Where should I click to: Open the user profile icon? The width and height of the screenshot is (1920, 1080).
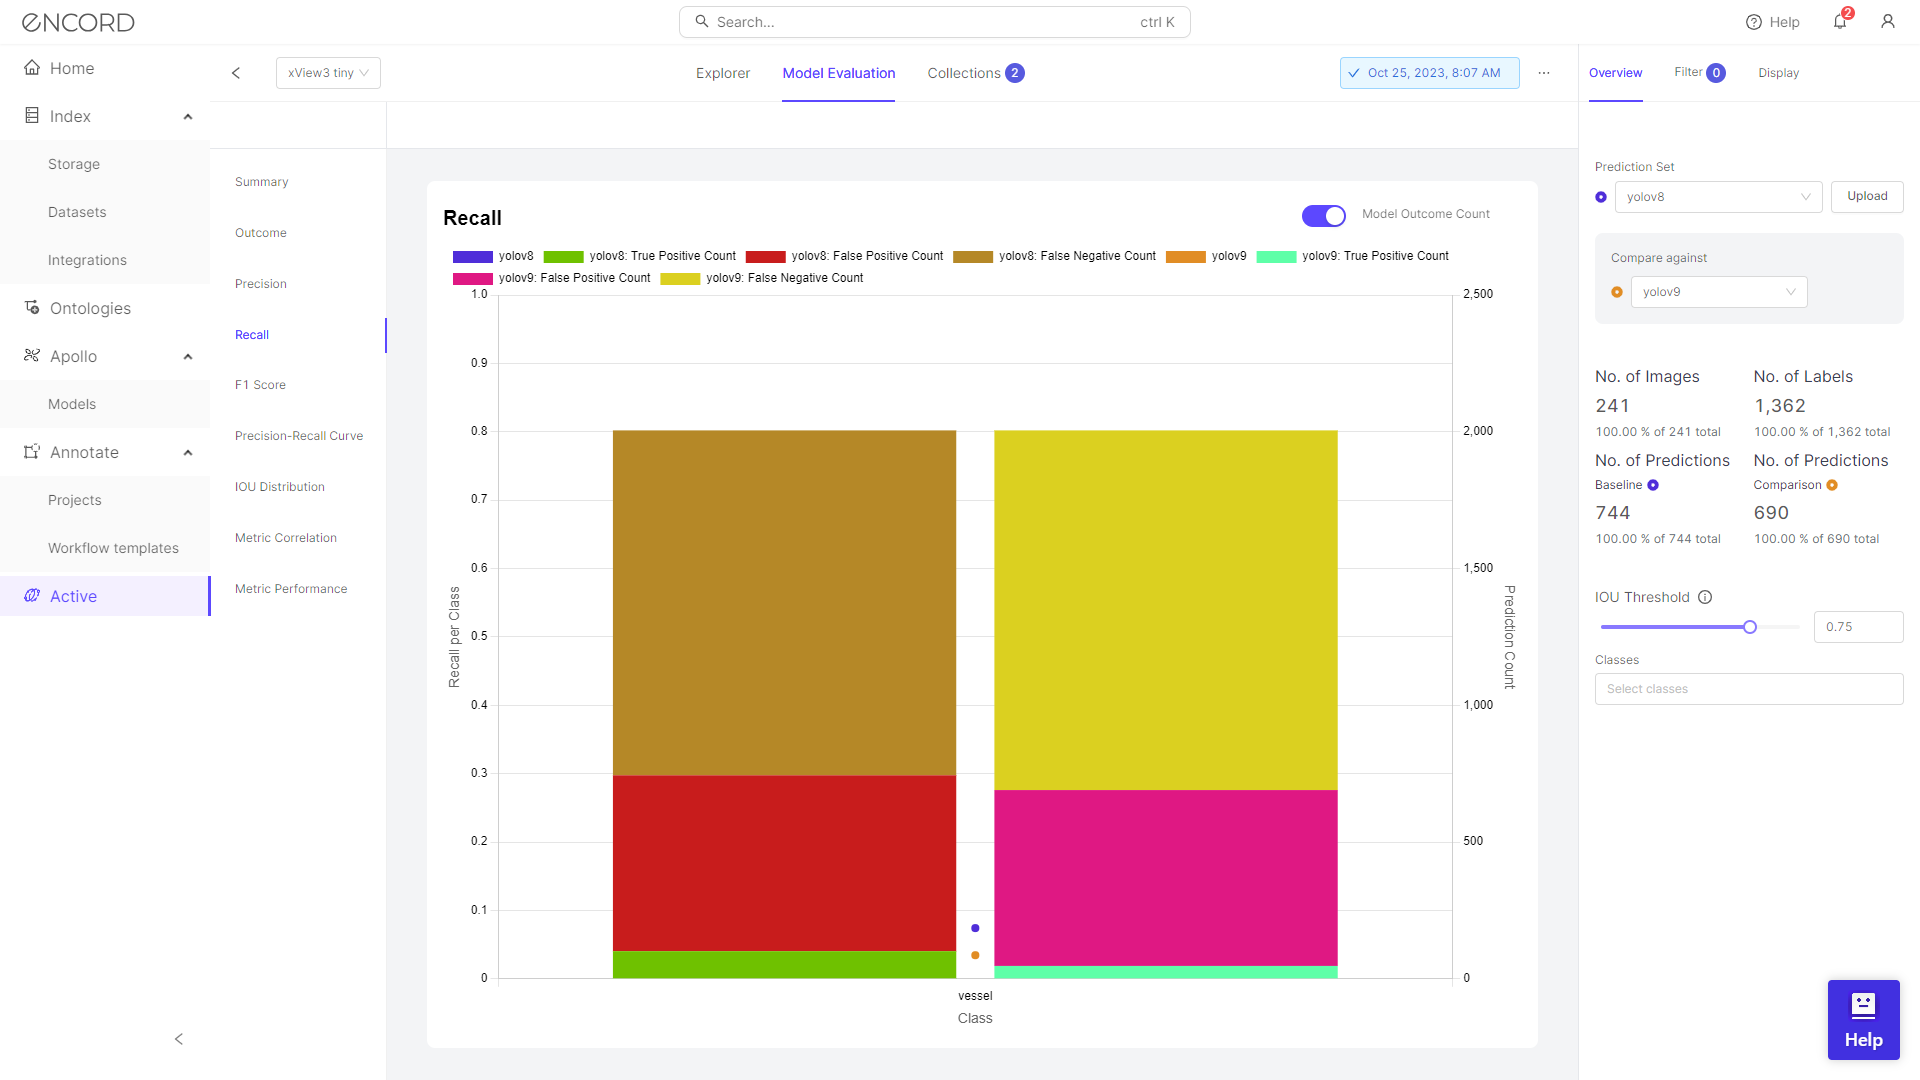[x=1888, y=22]
